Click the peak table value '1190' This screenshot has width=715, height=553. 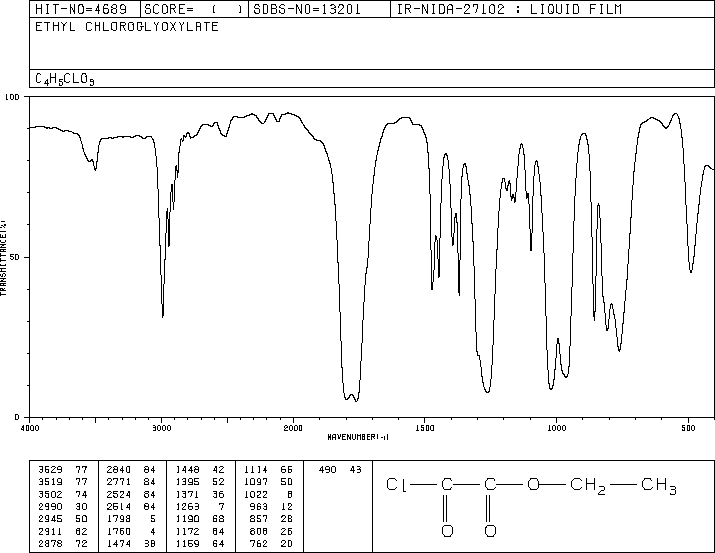(x=187, y=519)
